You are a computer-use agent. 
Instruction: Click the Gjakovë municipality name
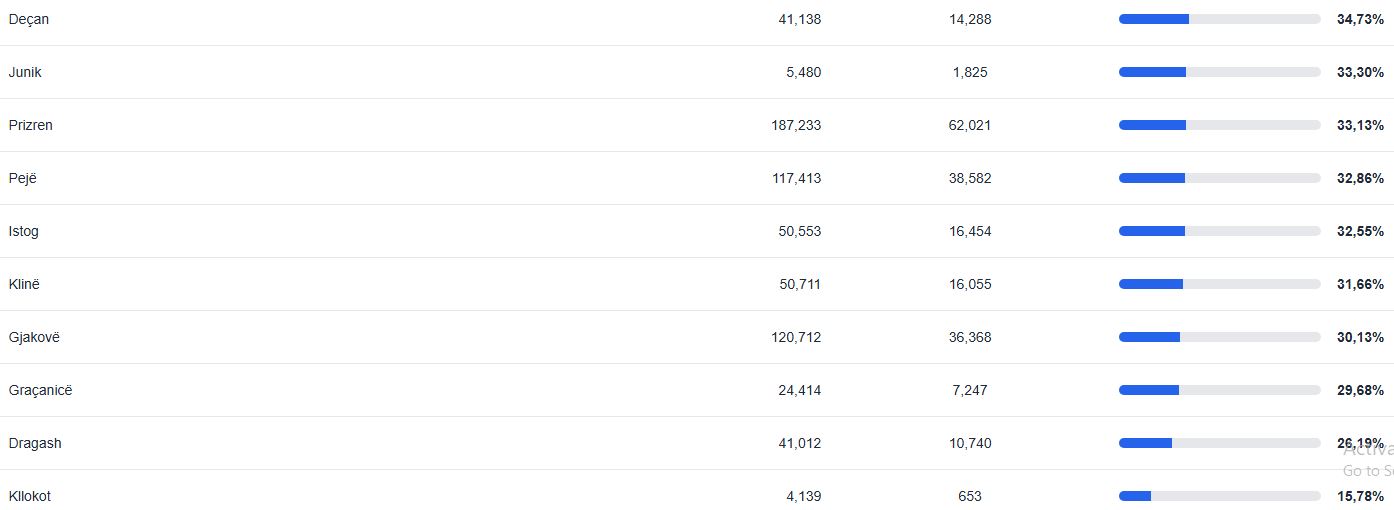(x=34, y=337)
